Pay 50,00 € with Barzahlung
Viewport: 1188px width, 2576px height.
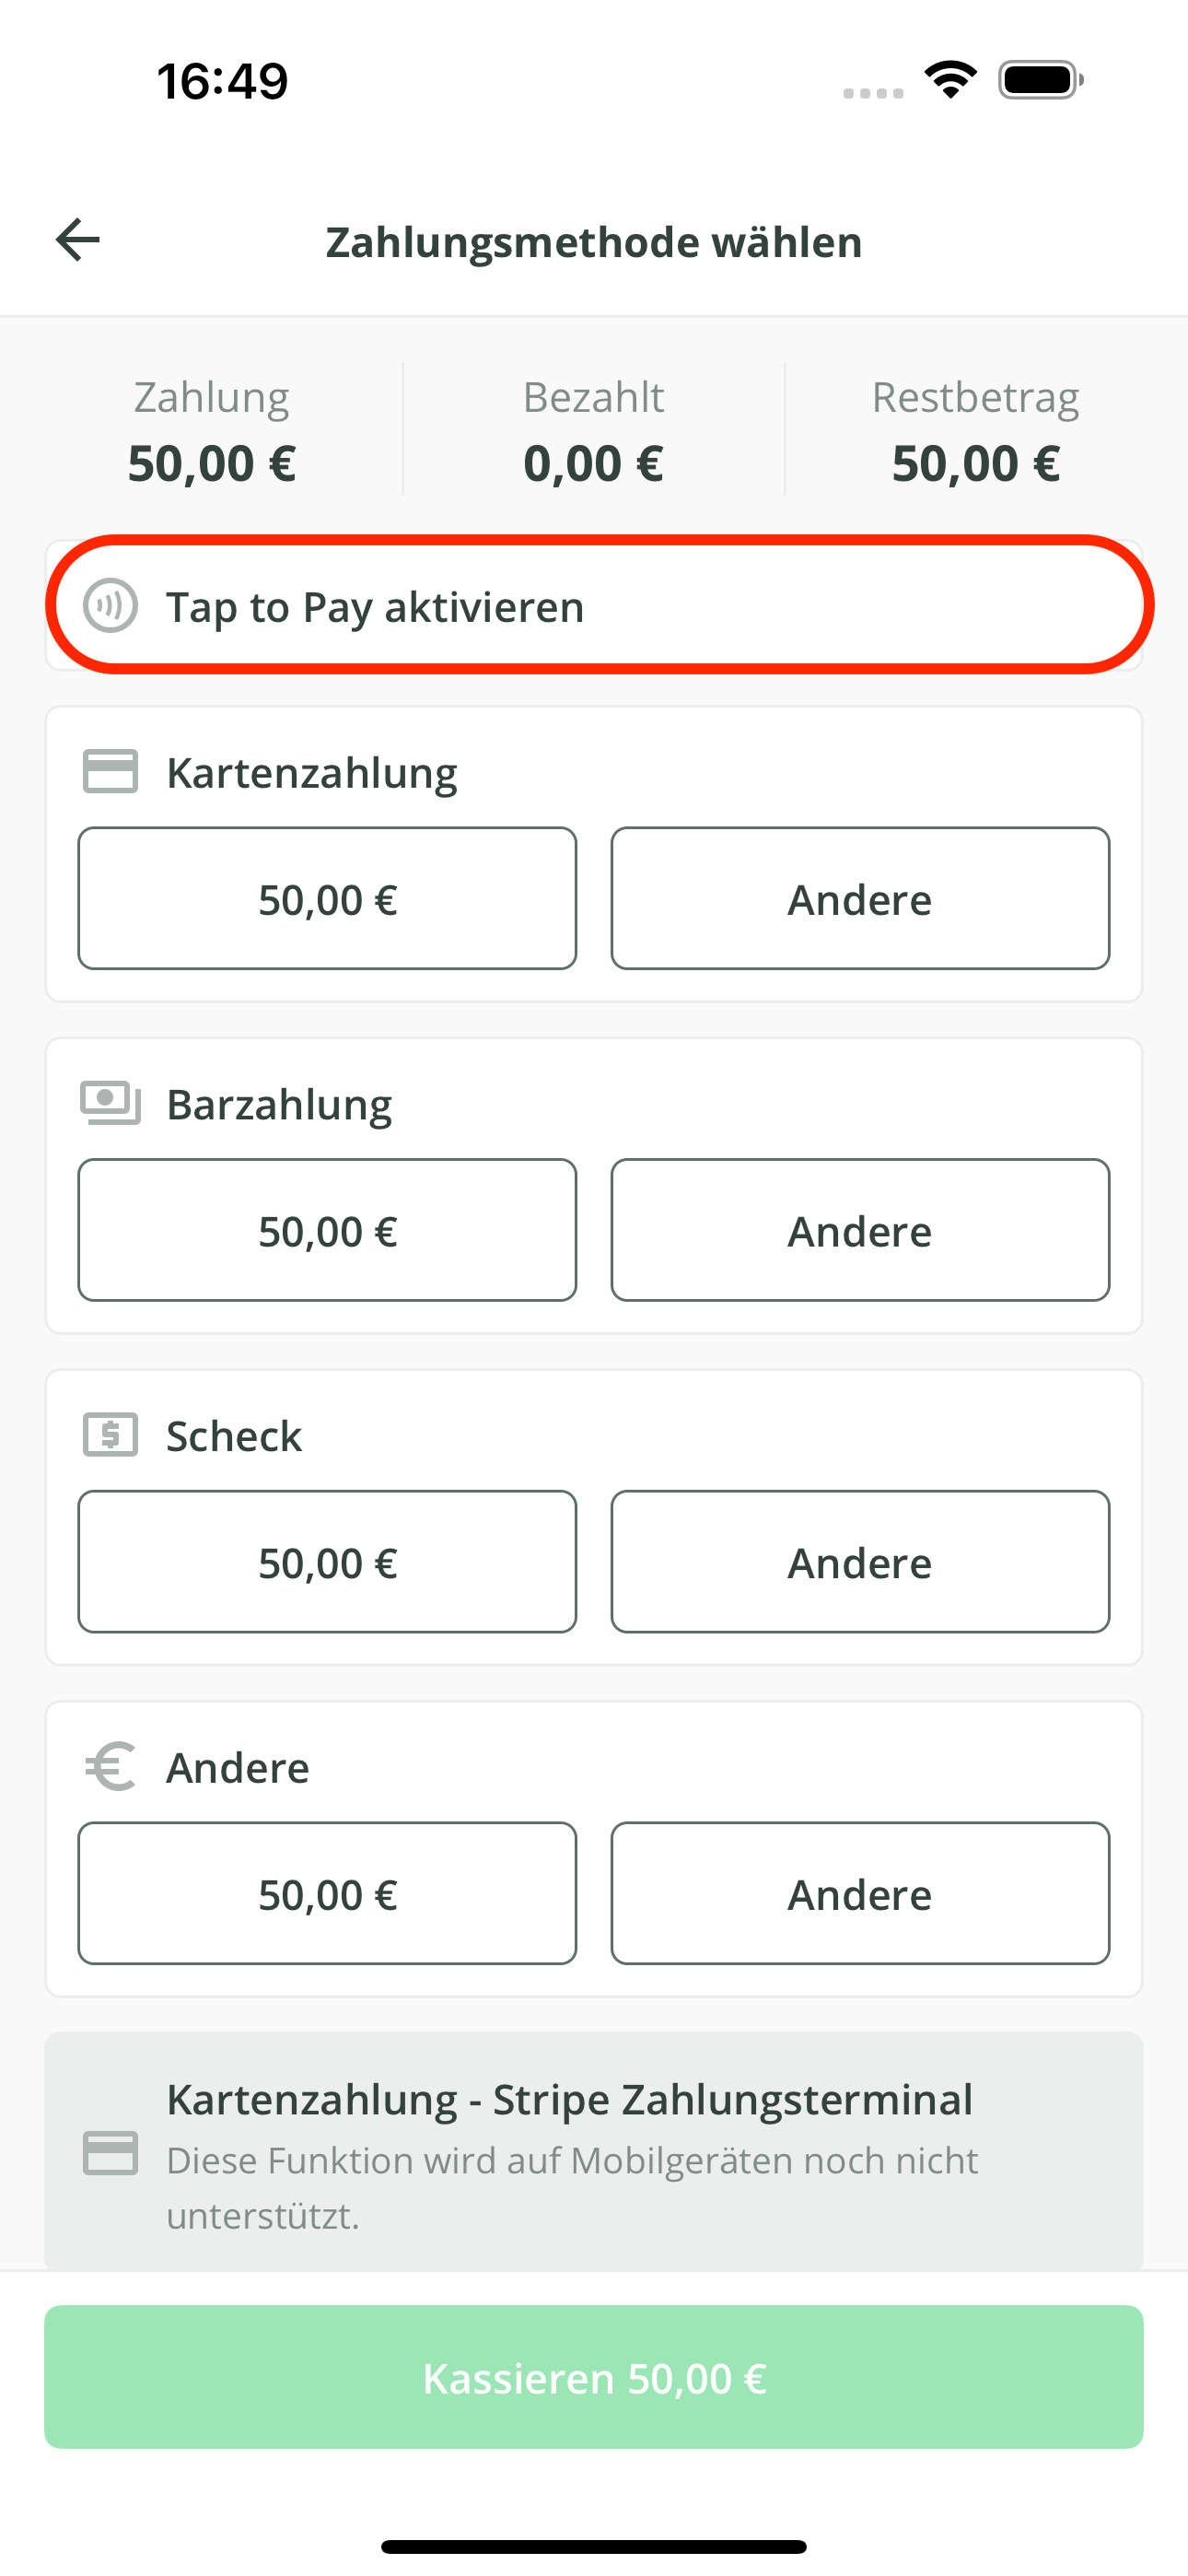click(x=327, y=1230)
